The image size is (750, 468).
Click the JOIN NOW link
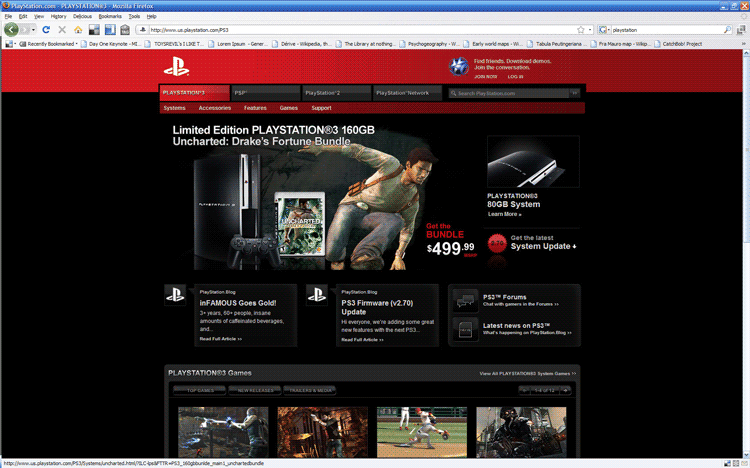[485, 77]
